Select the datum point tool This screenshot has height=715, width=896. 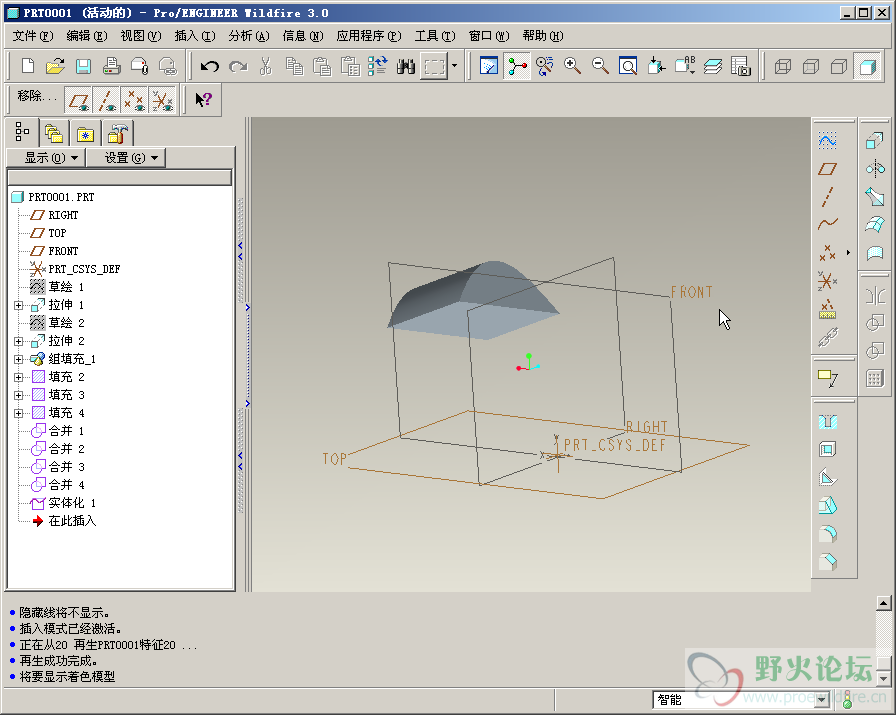(x=827, y=252)
